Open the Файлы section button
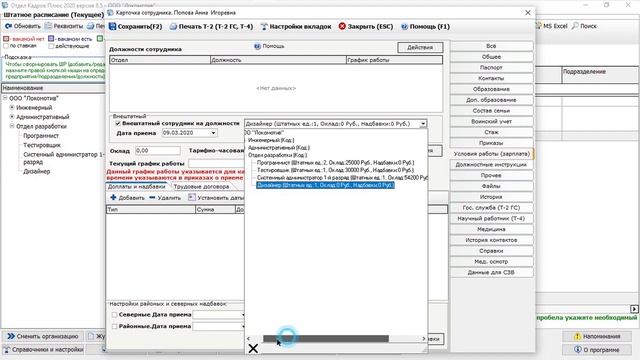This screenshot has height=360, width=640. click(x=491, y=186)
